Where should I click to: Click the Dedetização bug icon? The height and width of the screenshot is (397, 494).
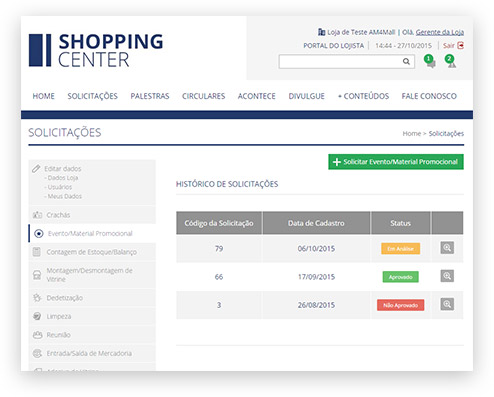(x=37, y=298)
